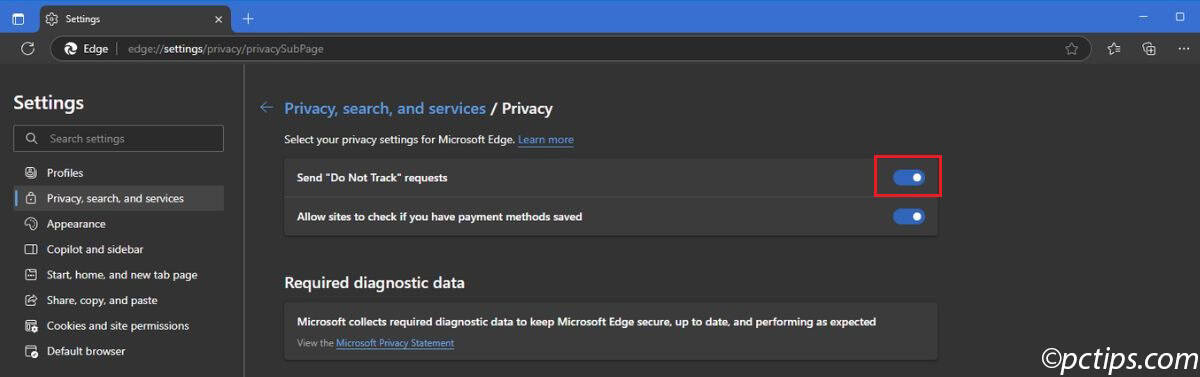This screenshot has width=1200, height=377.
Task: Click the Cookies and site permissions icon
Action: [31, 325]
